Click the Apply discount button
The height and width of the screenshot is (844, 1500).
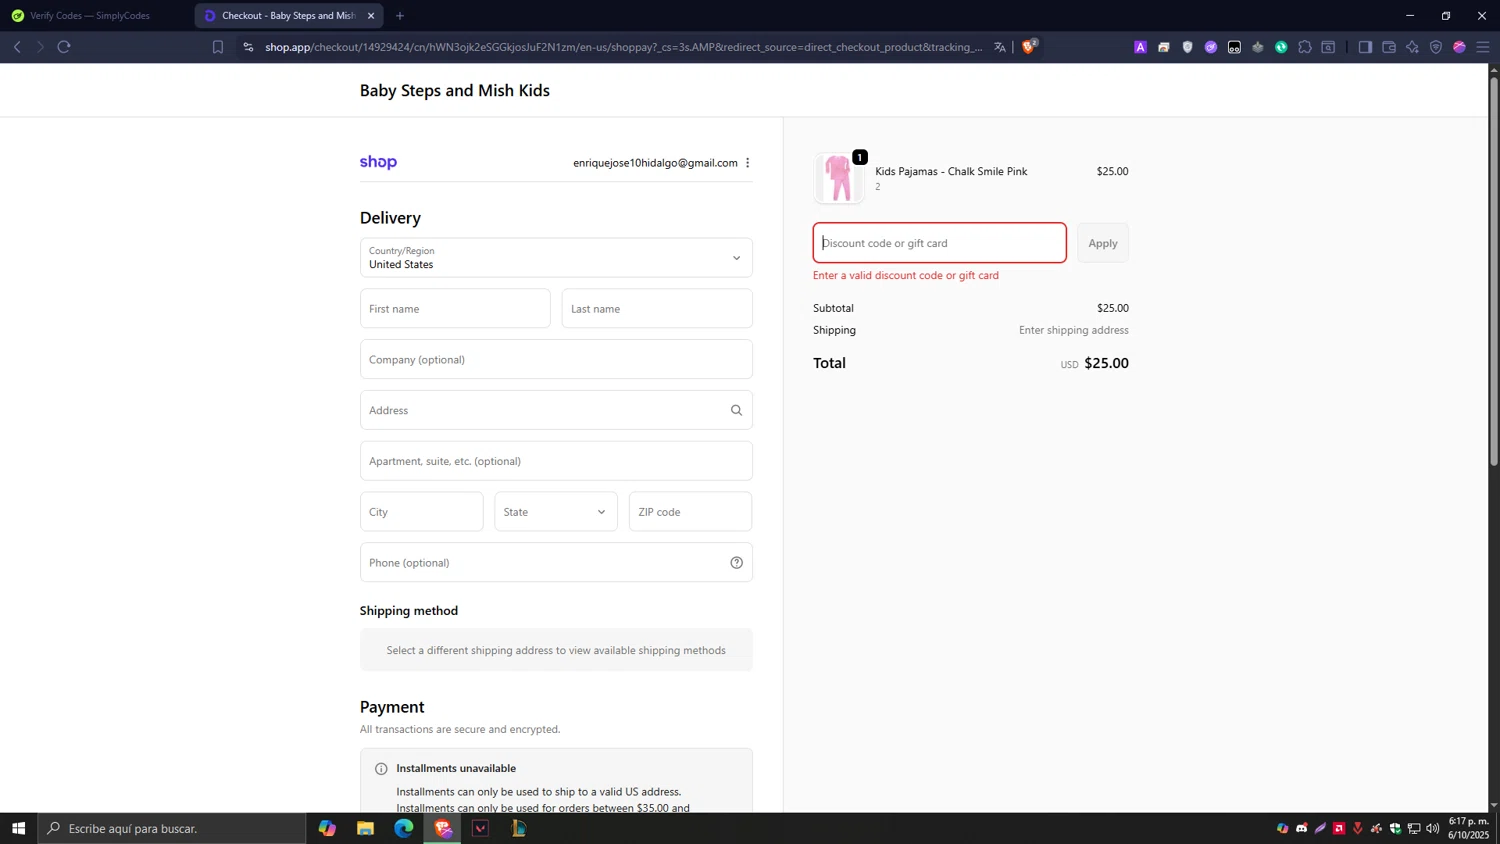(x=1103, y=243)
